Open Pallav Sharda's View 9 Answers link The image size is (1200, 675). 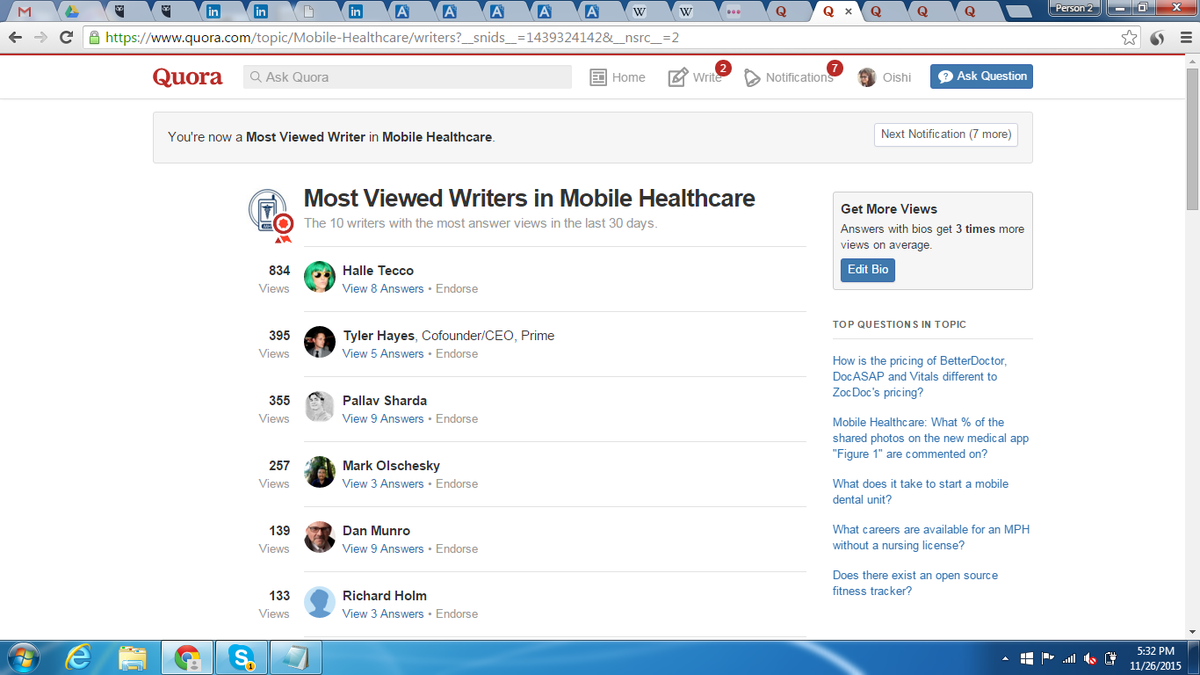point(383,419)
